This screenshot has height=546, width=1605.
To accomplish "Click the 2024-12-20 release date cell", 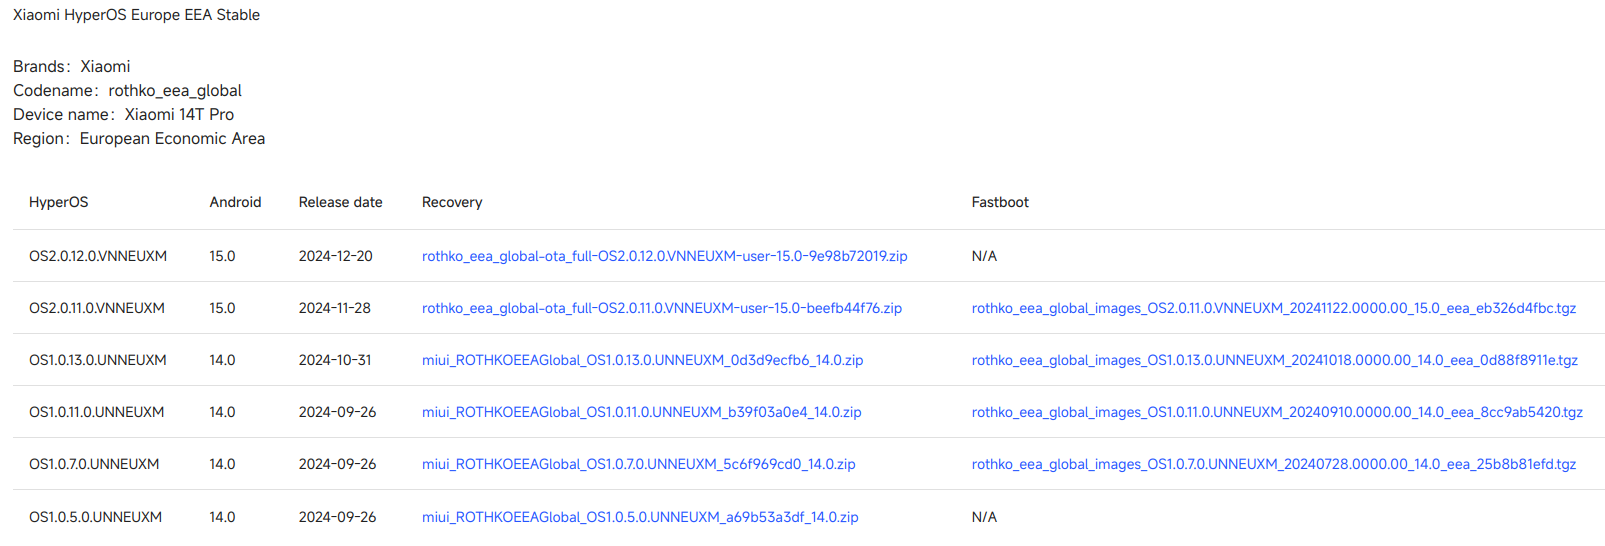I will [335, 256].
